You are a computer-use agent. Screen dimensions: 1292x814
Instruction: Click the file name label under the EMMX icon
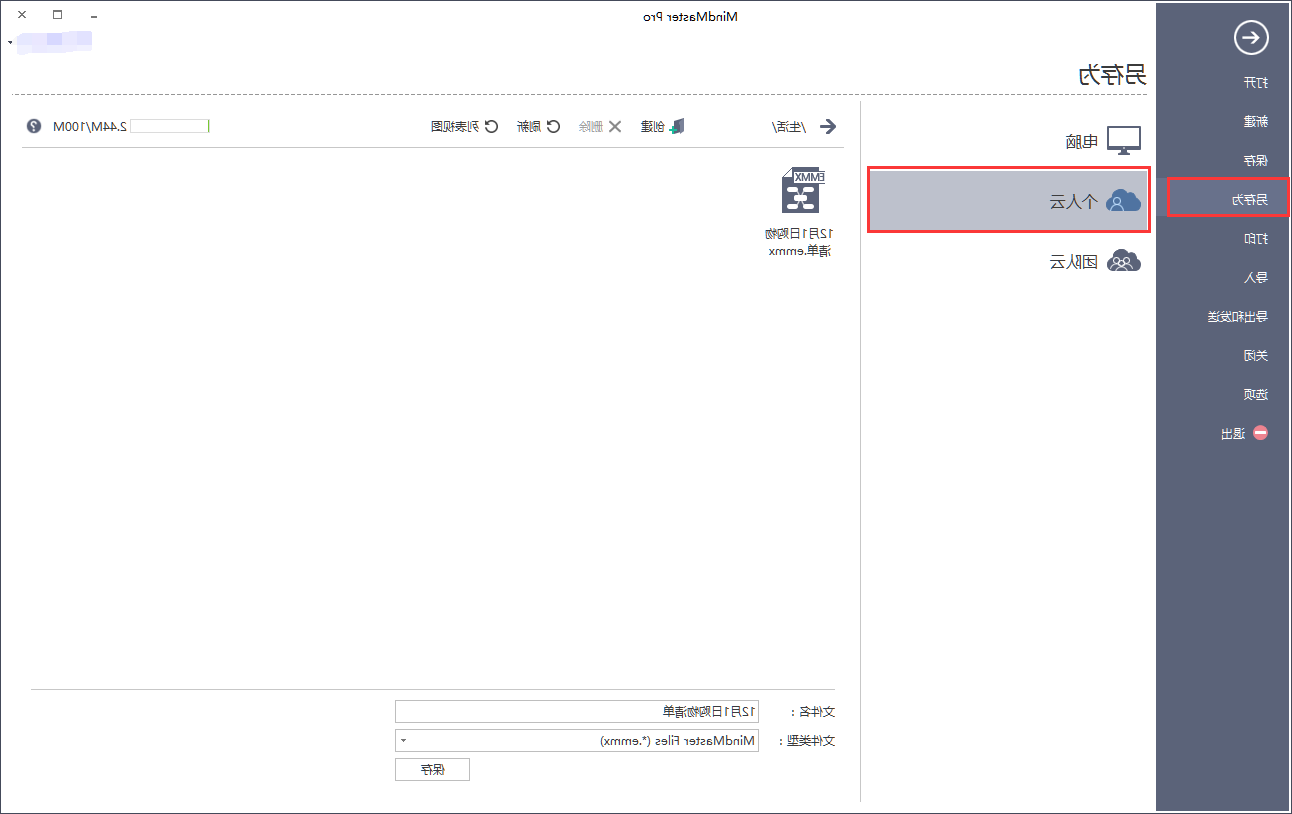pos(799,242)
